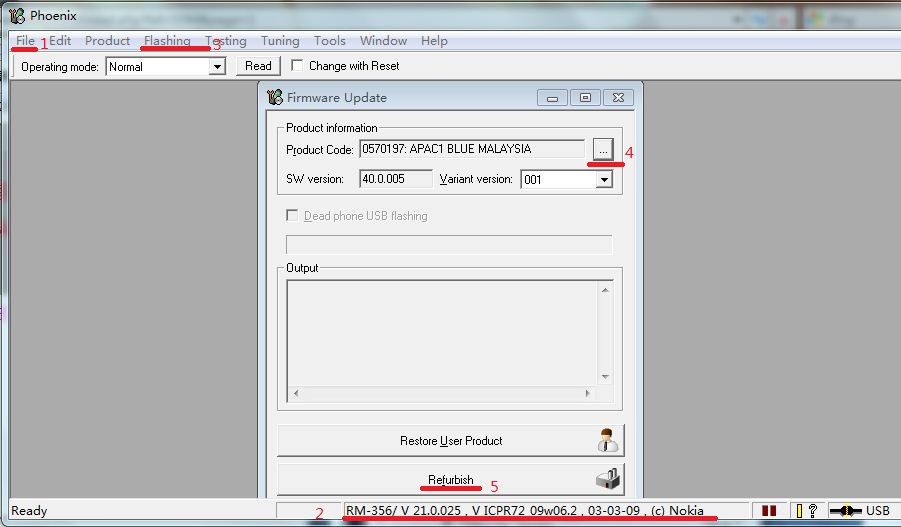901x527 pixels.
Task: Click the SW version field
Action: point(396,179)
